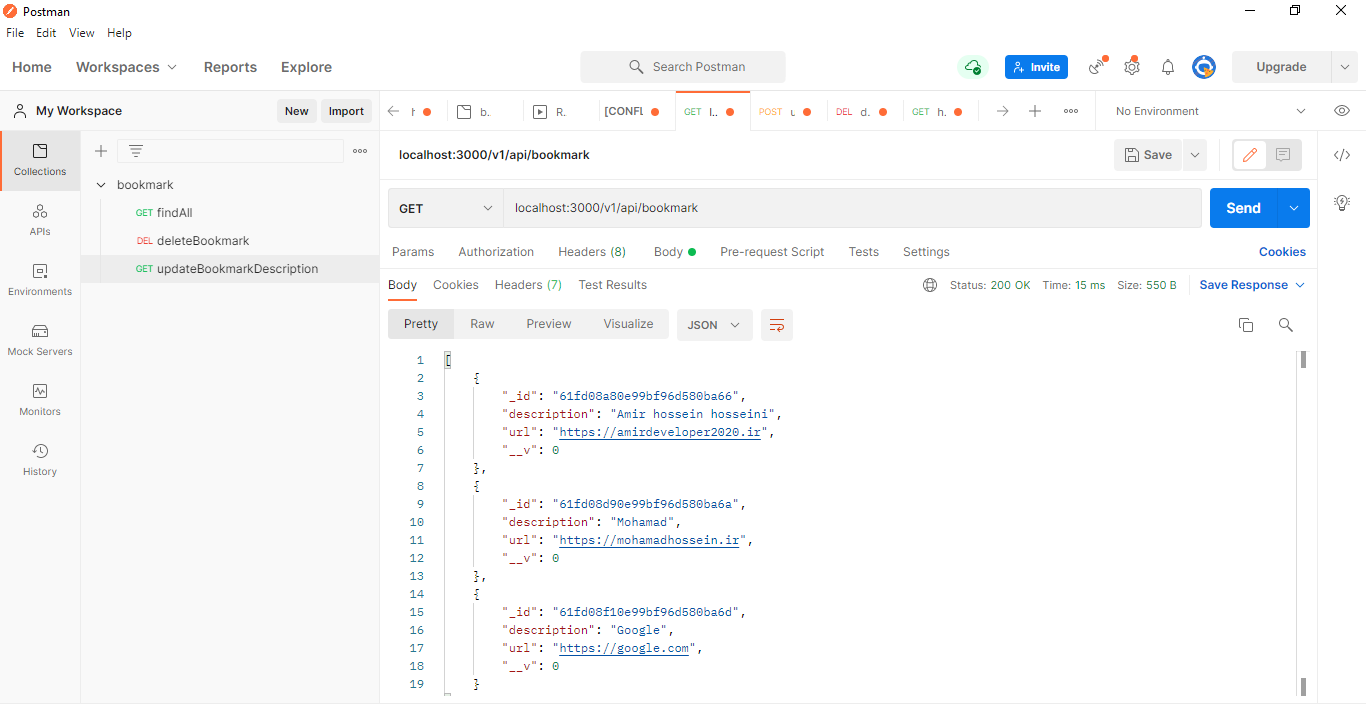Switch to the Pre-request Script tab

[772, 252]
